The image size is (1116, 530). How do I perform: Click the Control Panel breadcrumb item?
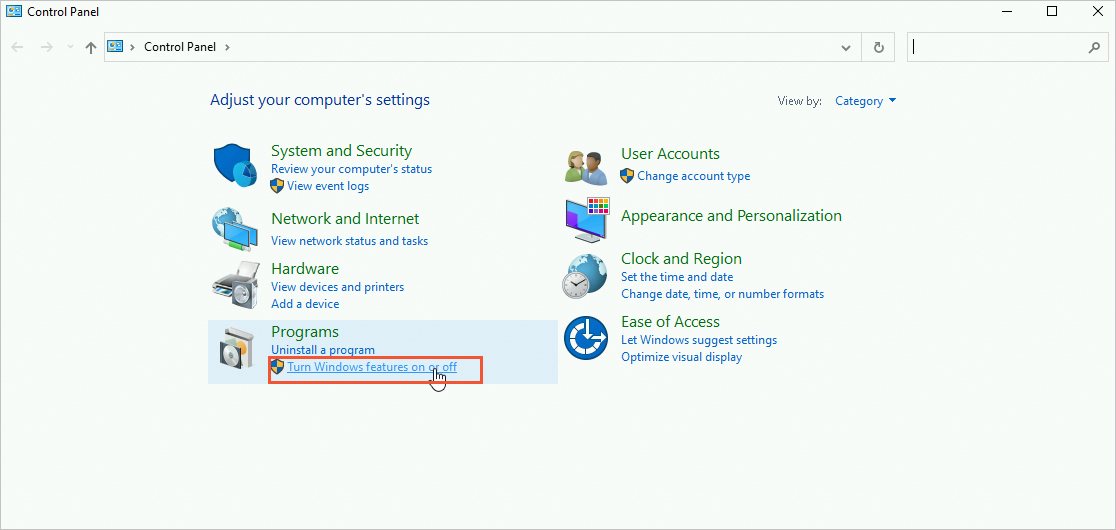tap(180, 47)
